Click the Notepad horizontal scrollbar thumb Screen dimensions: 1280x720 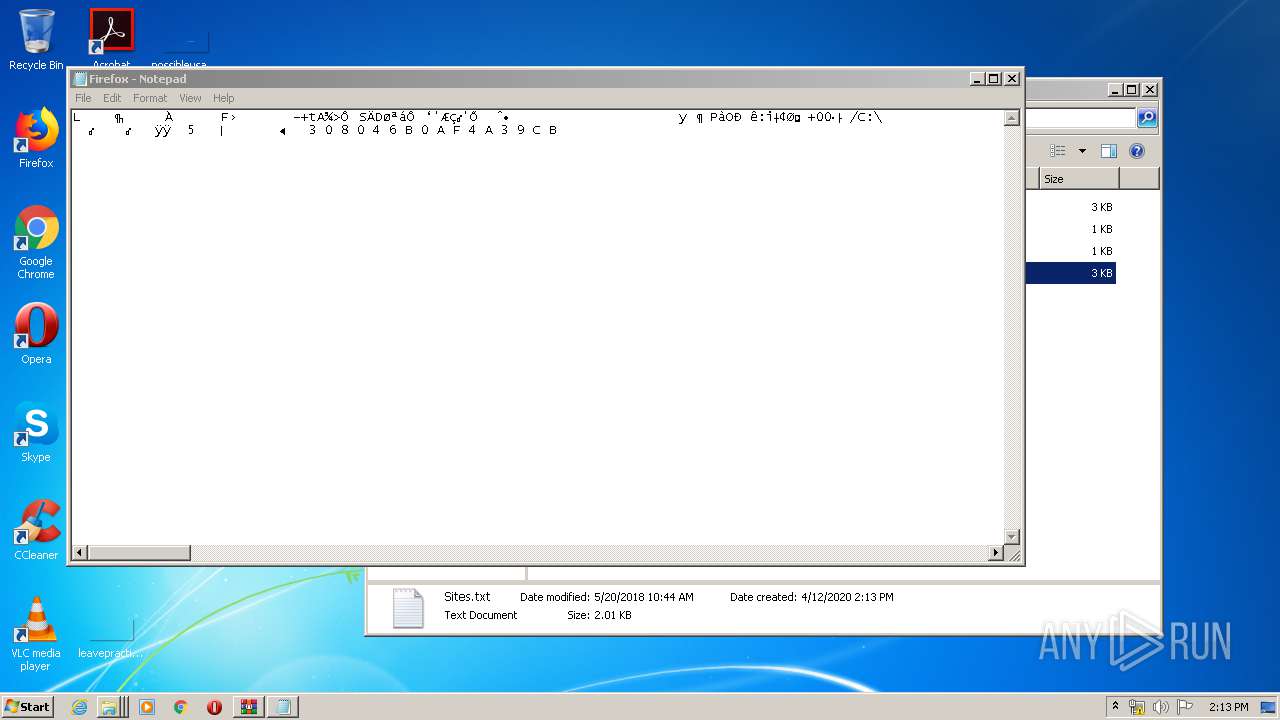click(139, 553)
